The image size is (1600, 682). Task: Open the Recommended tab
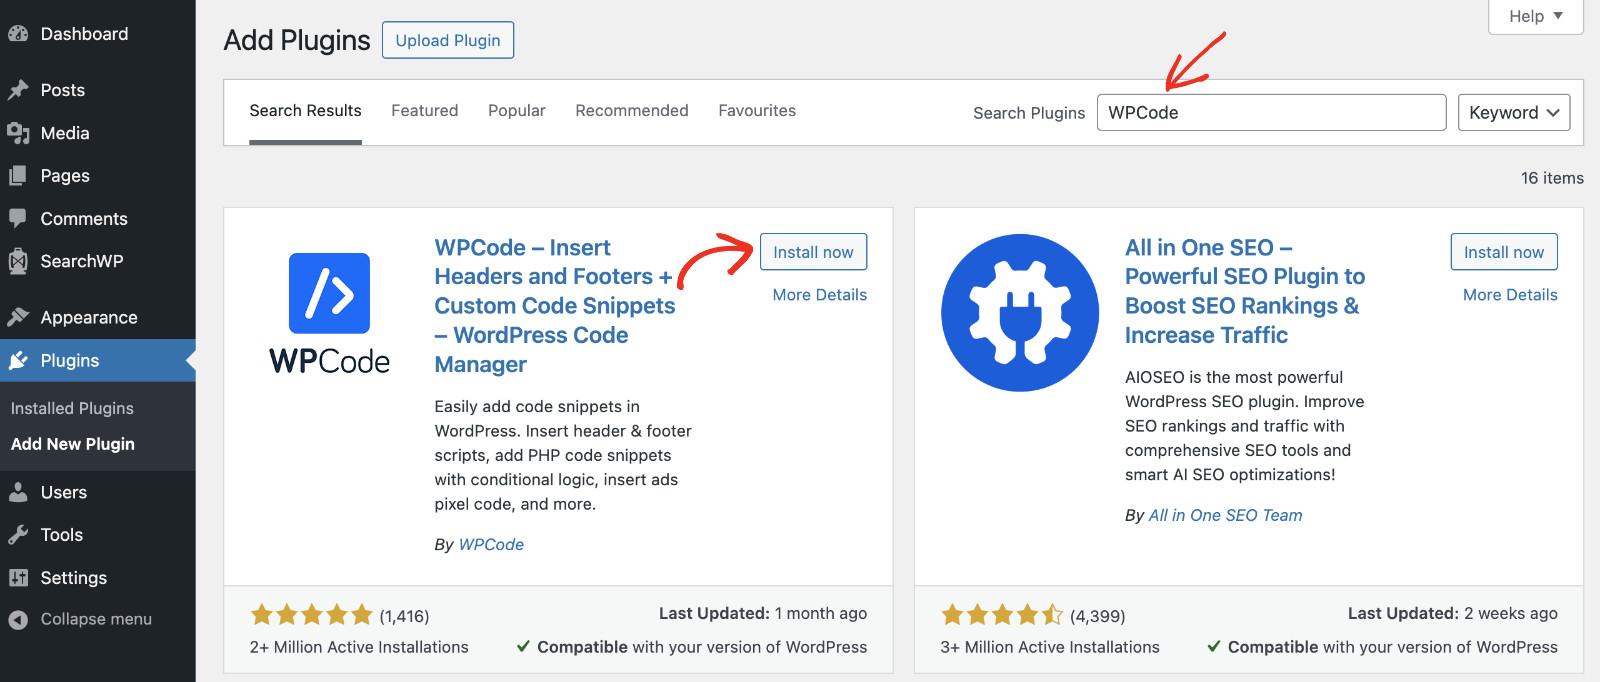click(632, 111)
